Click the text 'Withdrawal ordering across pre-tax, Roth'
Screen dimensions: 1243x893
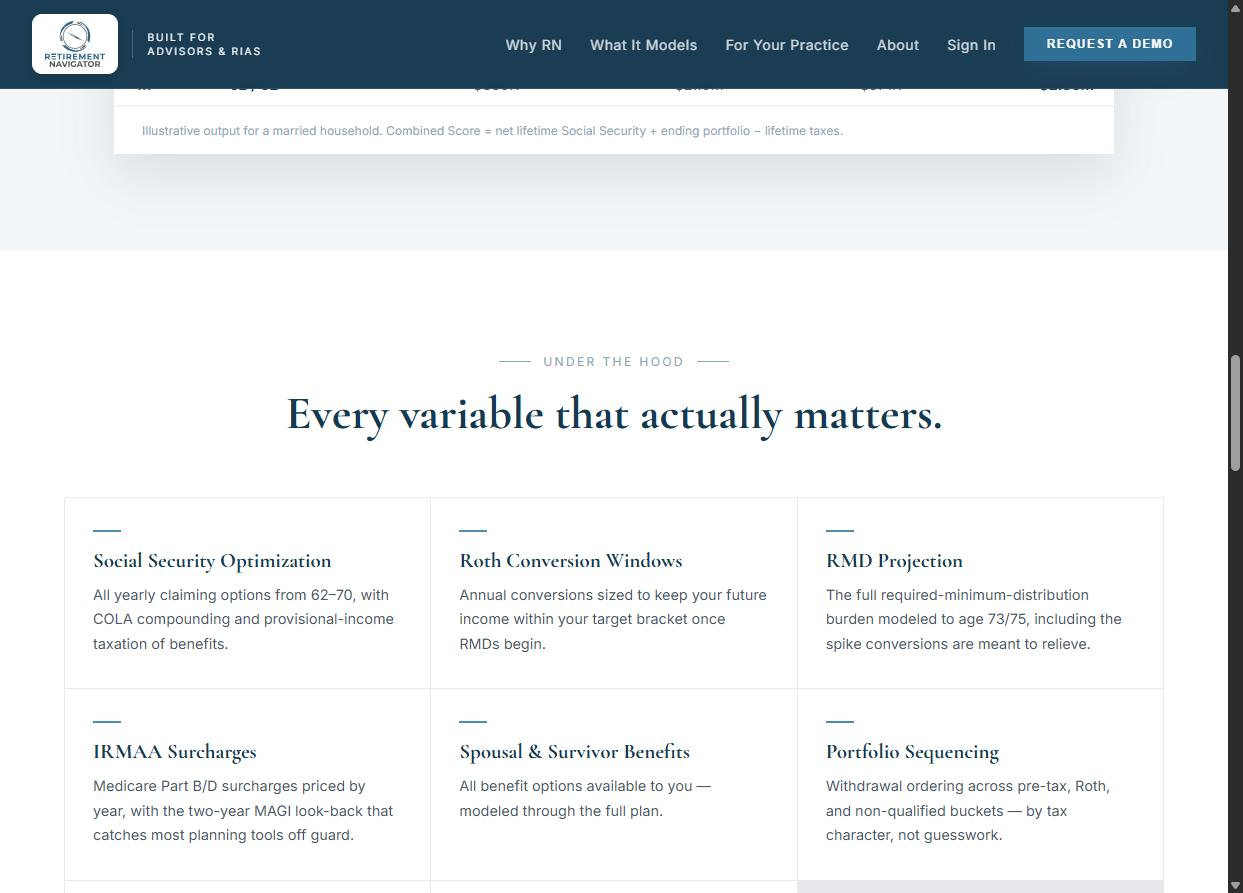tap(968, 786)
